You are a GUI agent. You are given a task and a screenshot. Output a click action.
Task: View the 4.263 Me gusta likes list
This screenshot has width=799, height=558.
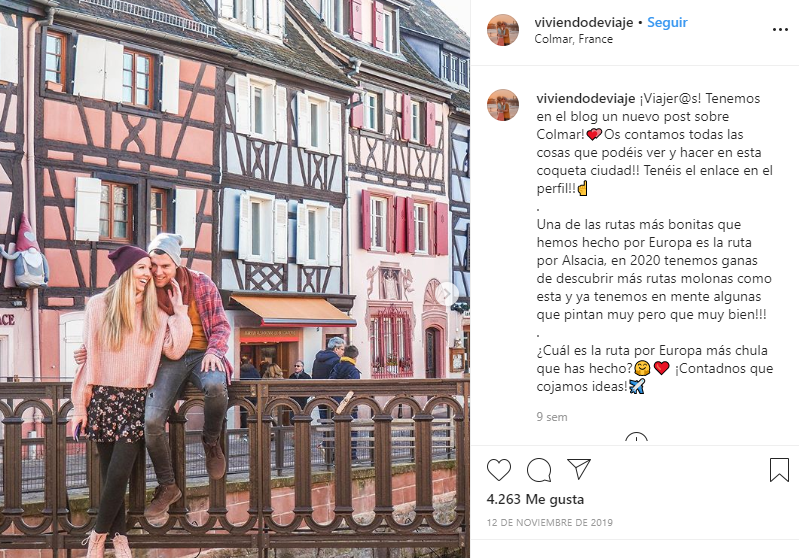click(x=535, y=499)
